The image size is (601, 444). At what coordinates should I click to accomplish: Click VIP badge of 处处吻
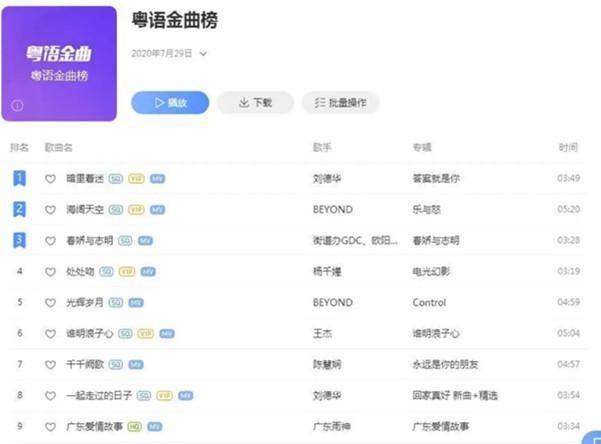(x=127, y=272)
